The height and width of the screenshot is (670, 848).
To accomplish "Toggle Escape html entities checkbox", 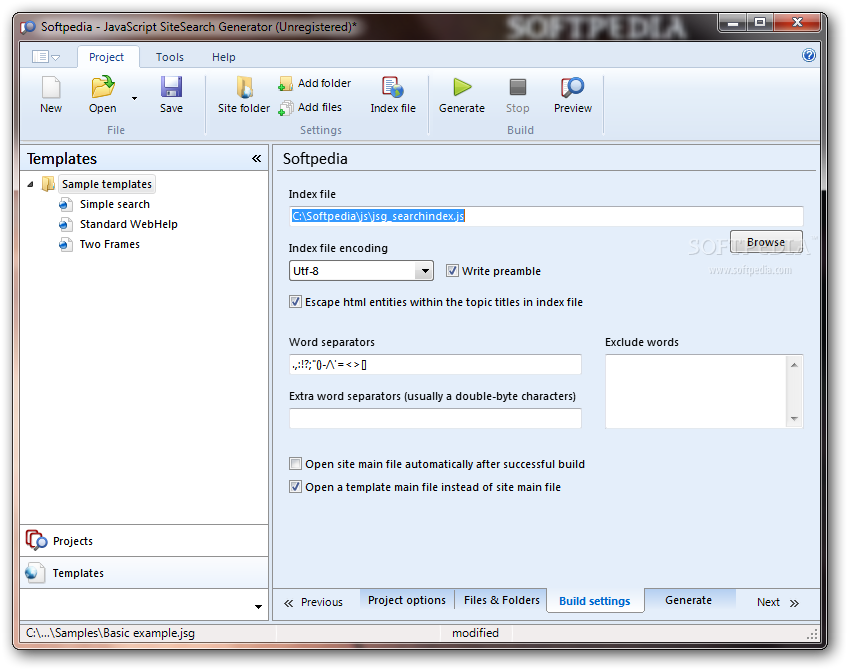I will 295,302.
